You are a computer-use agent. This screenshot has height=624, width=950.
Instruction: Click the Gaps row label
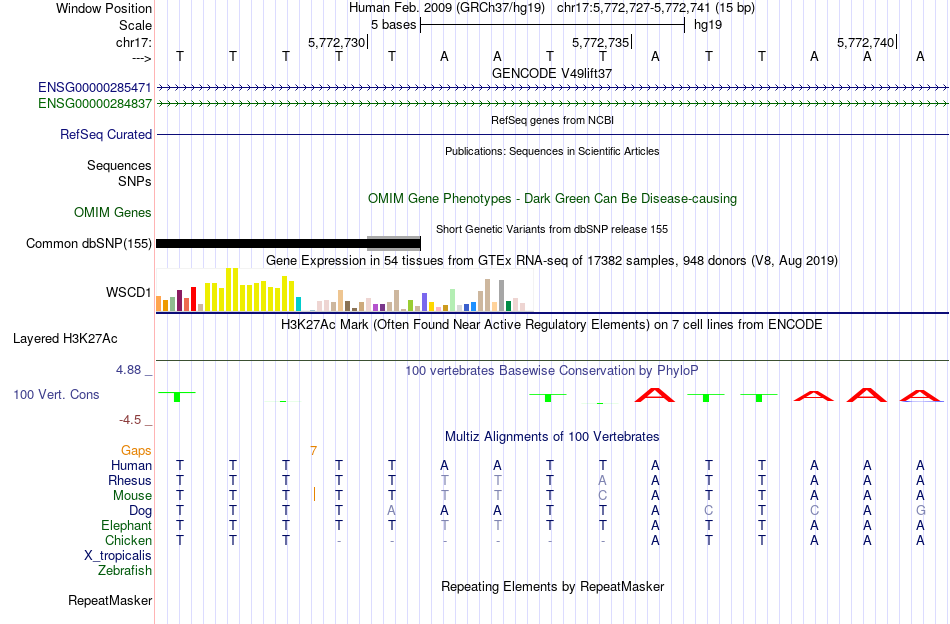136,450
